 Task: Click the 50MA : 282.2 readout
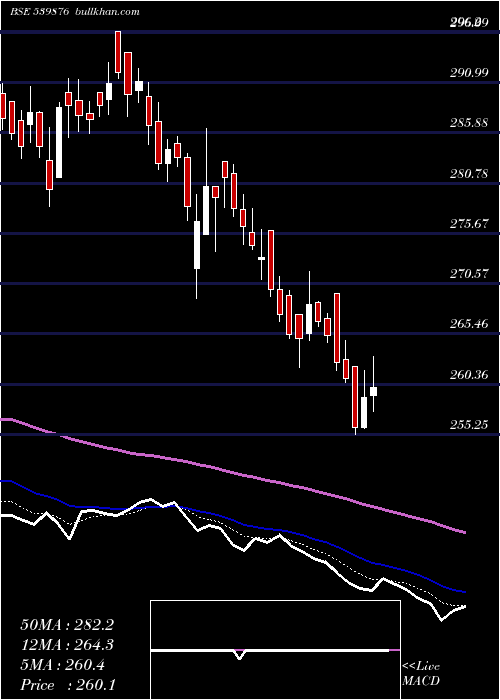pos(67,625)
